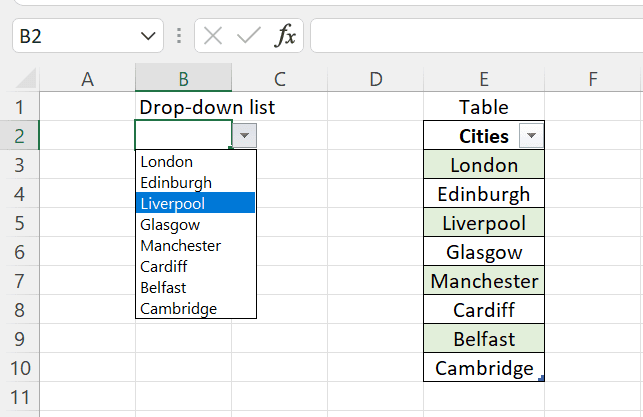Click the Belfast cell in the table
Image resolution: width=643 pixels, height=417 pixels.
pos(483,339)
